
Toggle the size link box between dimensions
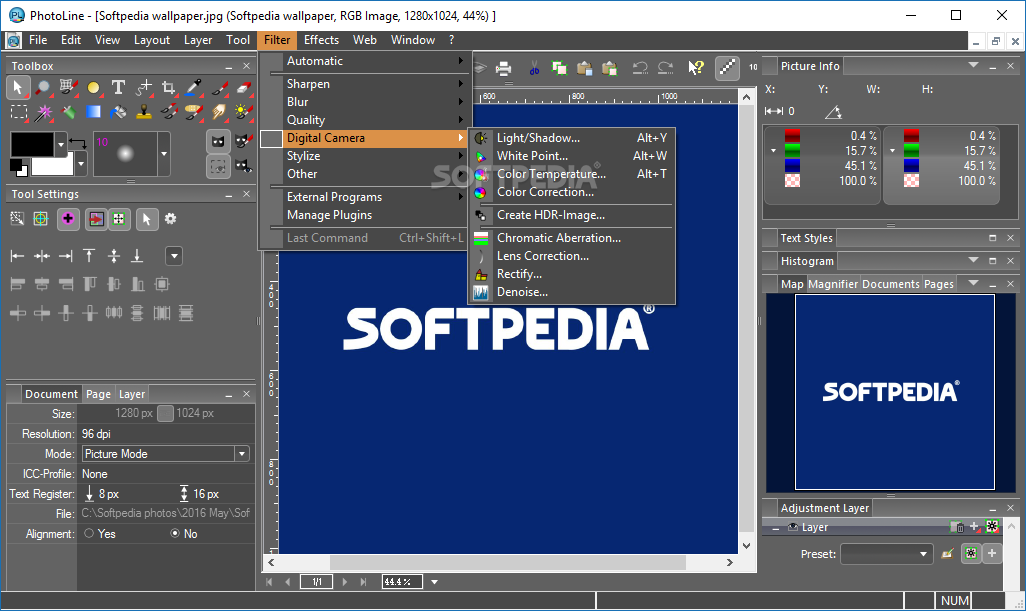click(x=165, y=413)
